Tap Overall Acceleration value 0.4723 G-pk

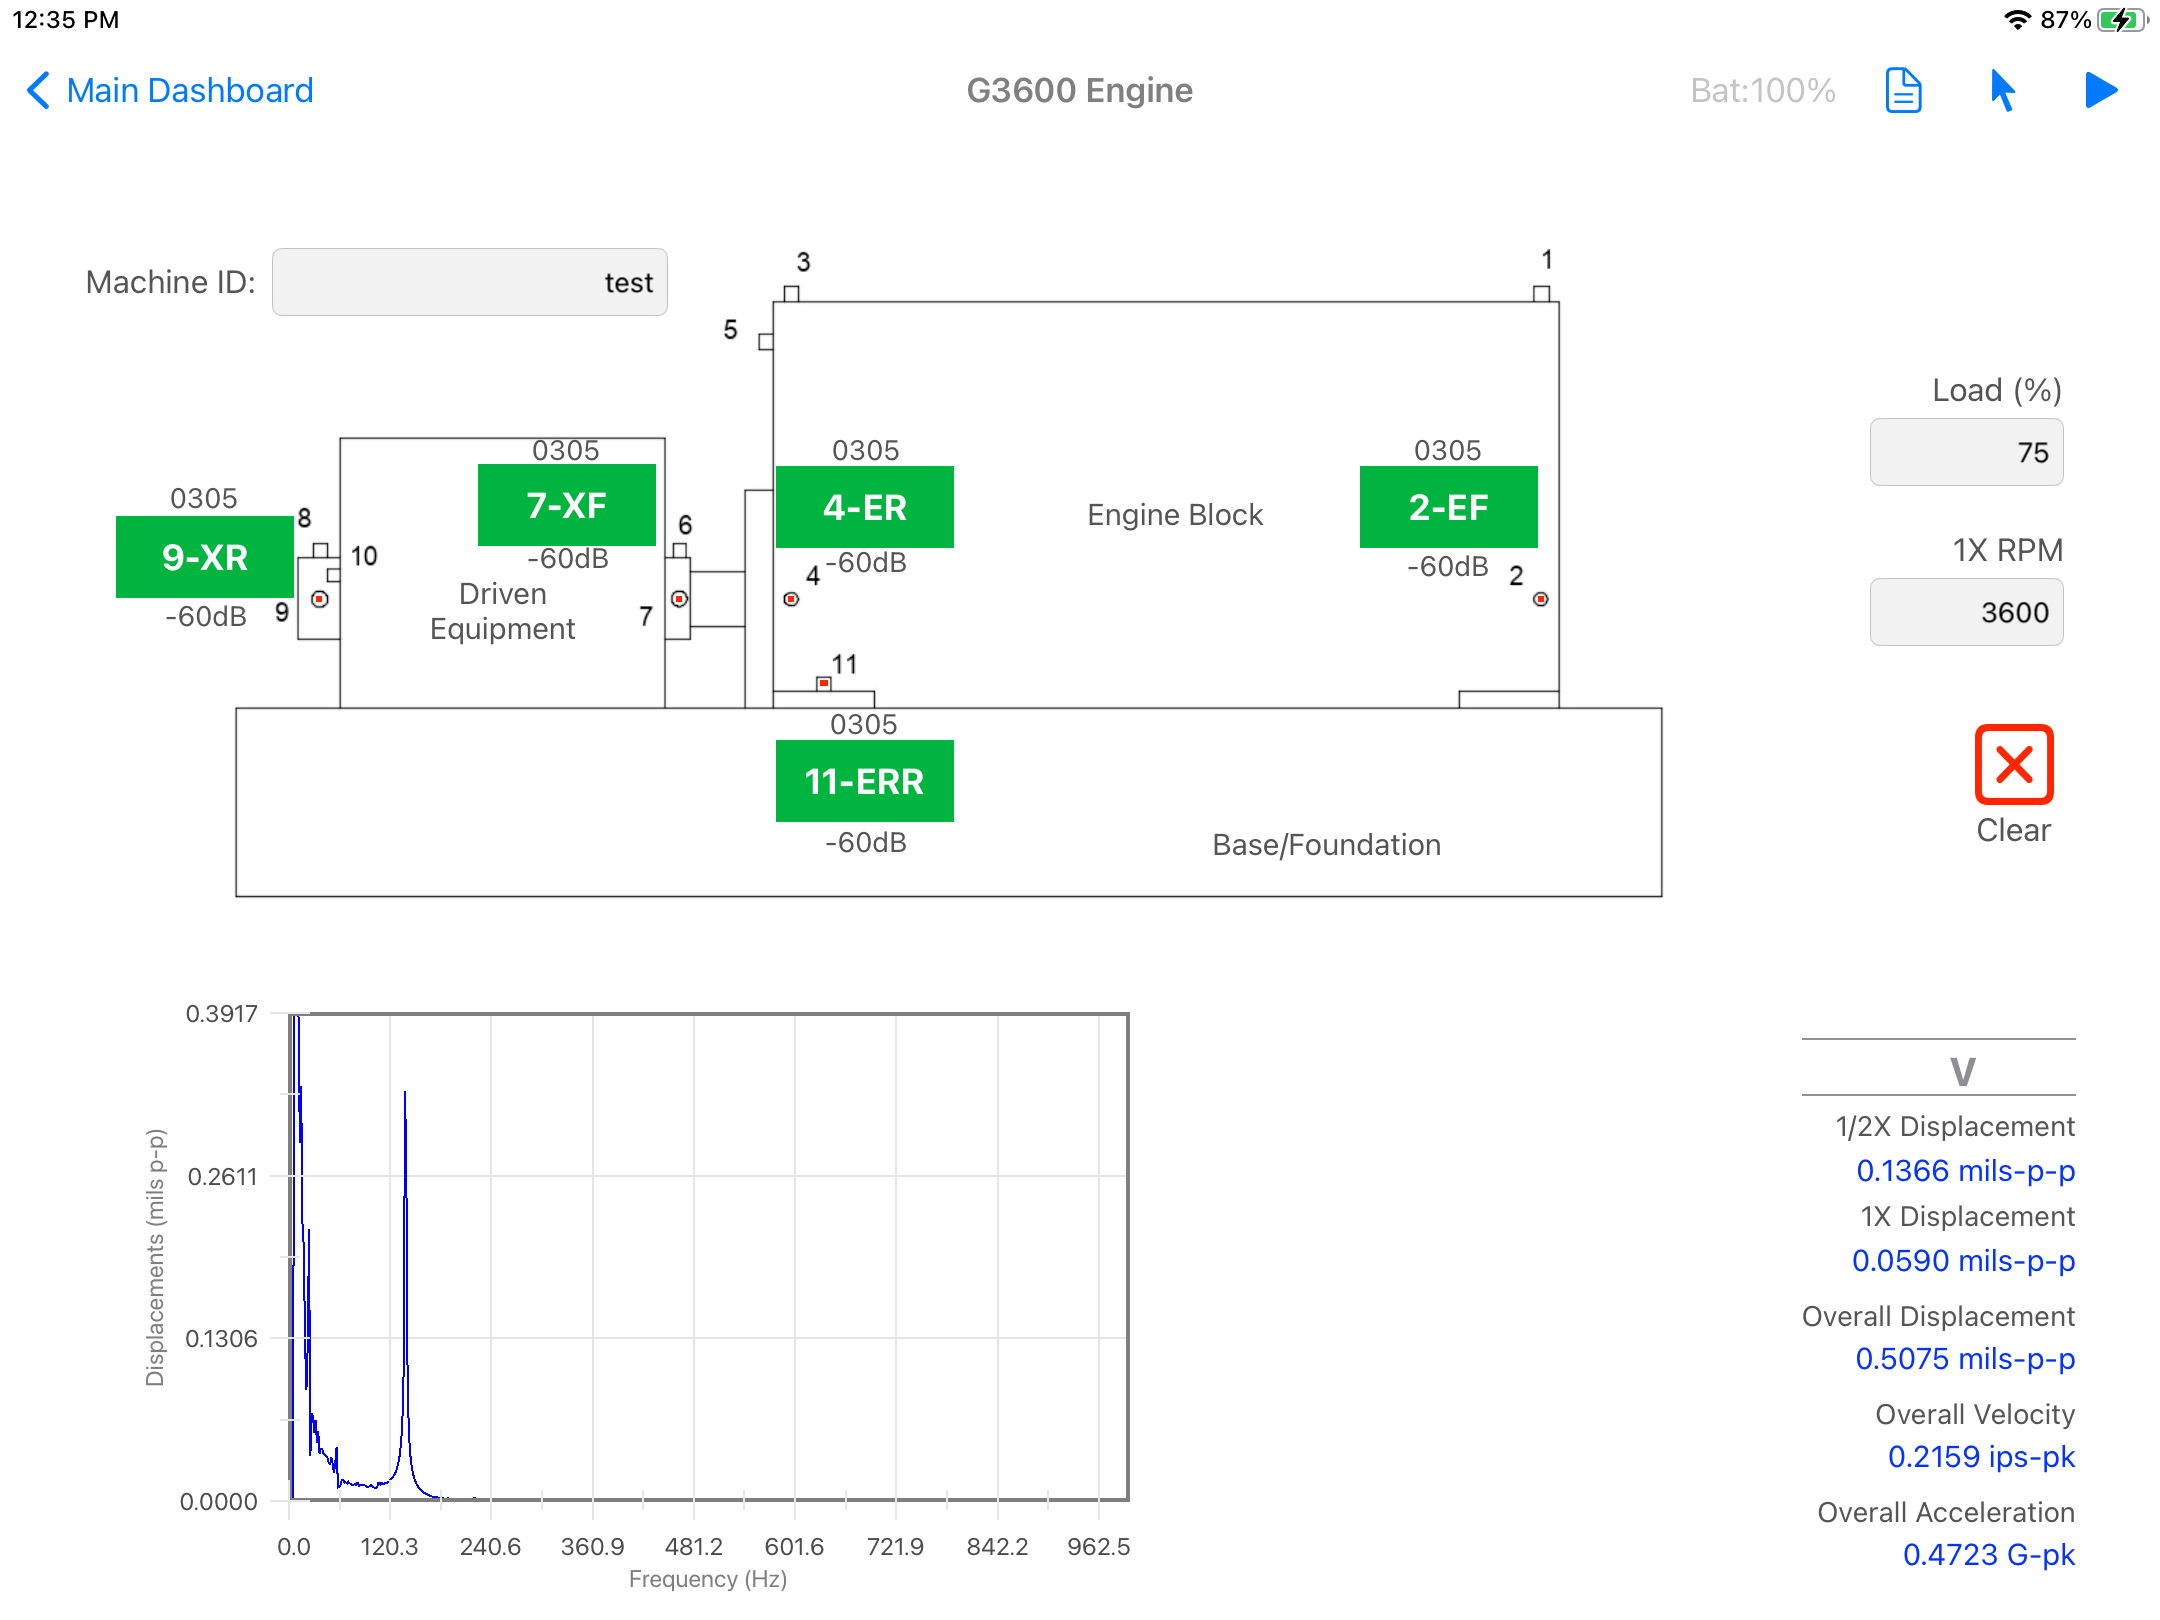[x=1988, y=1554]
